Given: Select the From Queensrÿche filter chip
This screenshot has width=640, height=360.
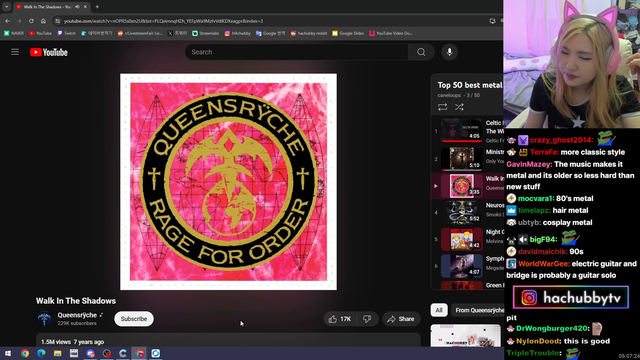Looking at the screenshot, I should coord(478,310).
